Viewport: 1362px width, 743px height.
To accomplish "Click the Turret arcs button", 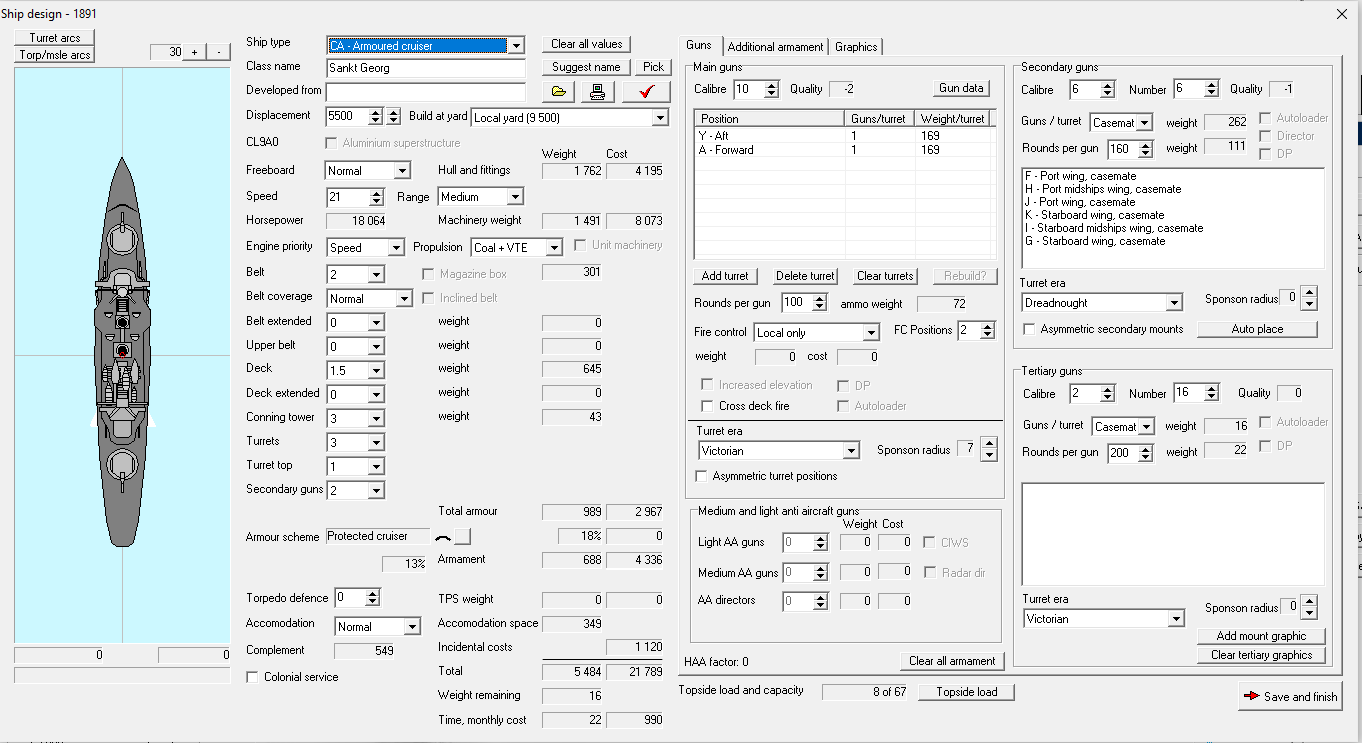I will pyautogui.click(x=55, y=38).
